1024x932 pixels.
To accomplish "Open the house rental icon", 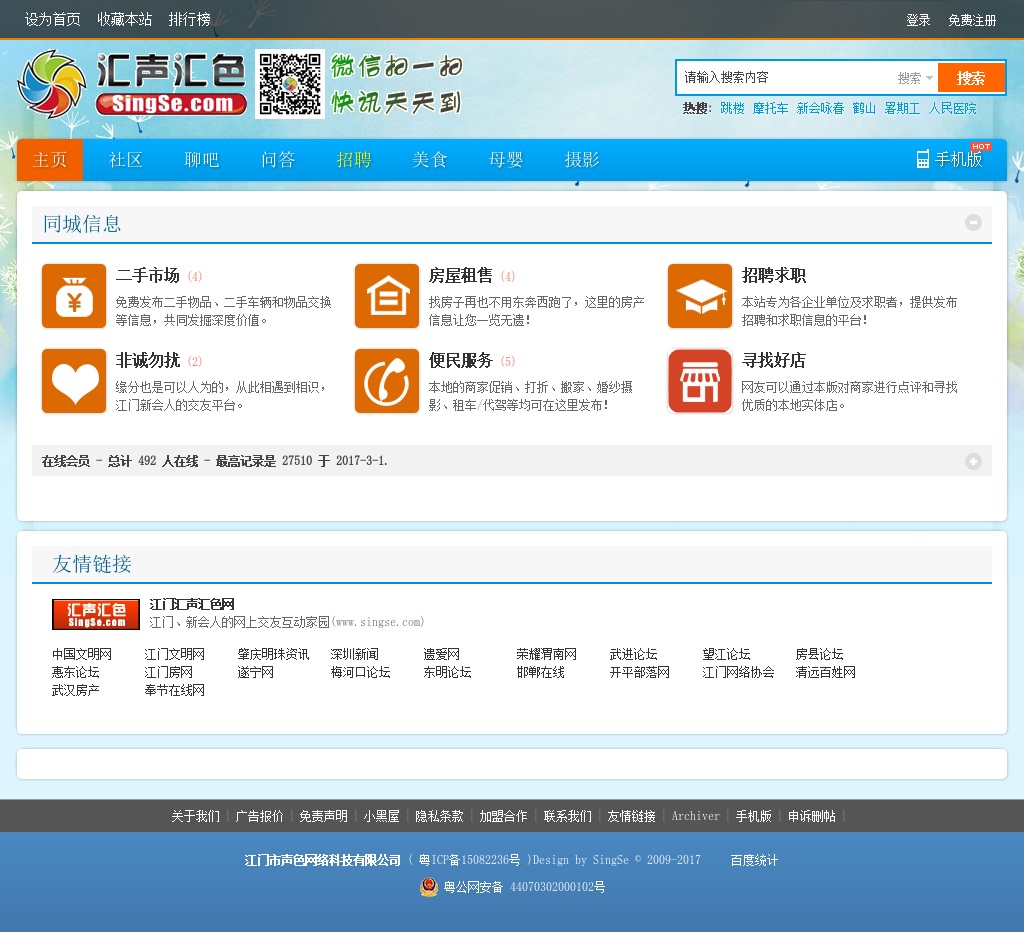I will pos(387,296).
